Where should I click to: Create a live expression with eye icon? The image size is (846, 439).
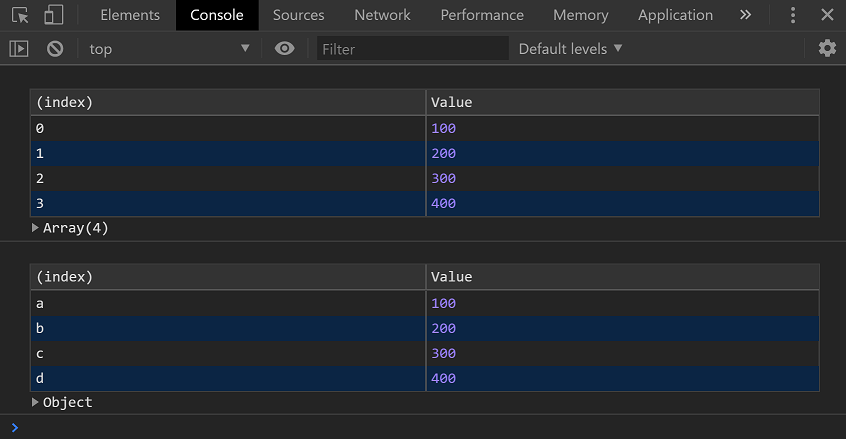[285, 48]
